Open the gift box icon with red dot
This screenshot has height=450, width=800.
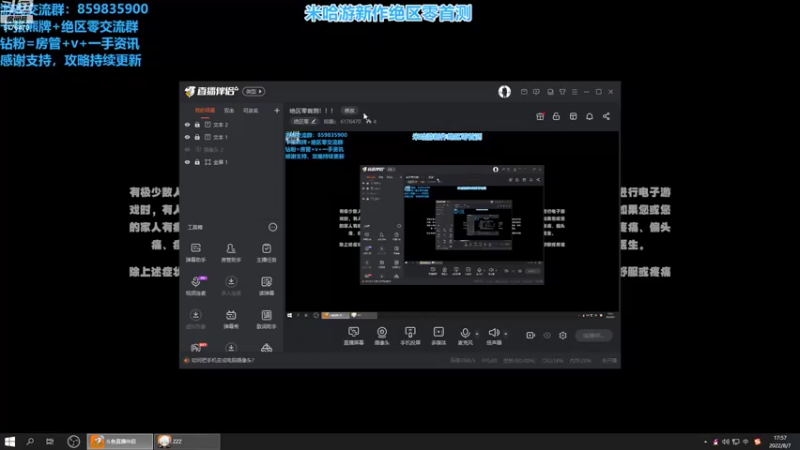point(540,116)
